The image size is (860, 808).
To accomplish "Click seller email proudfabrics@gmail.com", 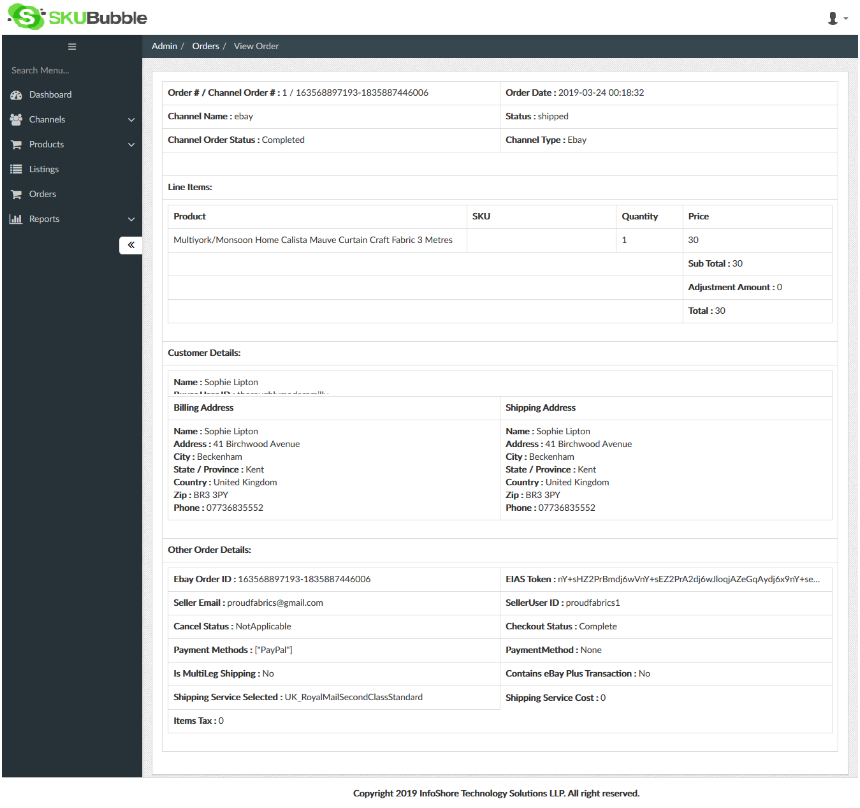I will pos(275,602).
